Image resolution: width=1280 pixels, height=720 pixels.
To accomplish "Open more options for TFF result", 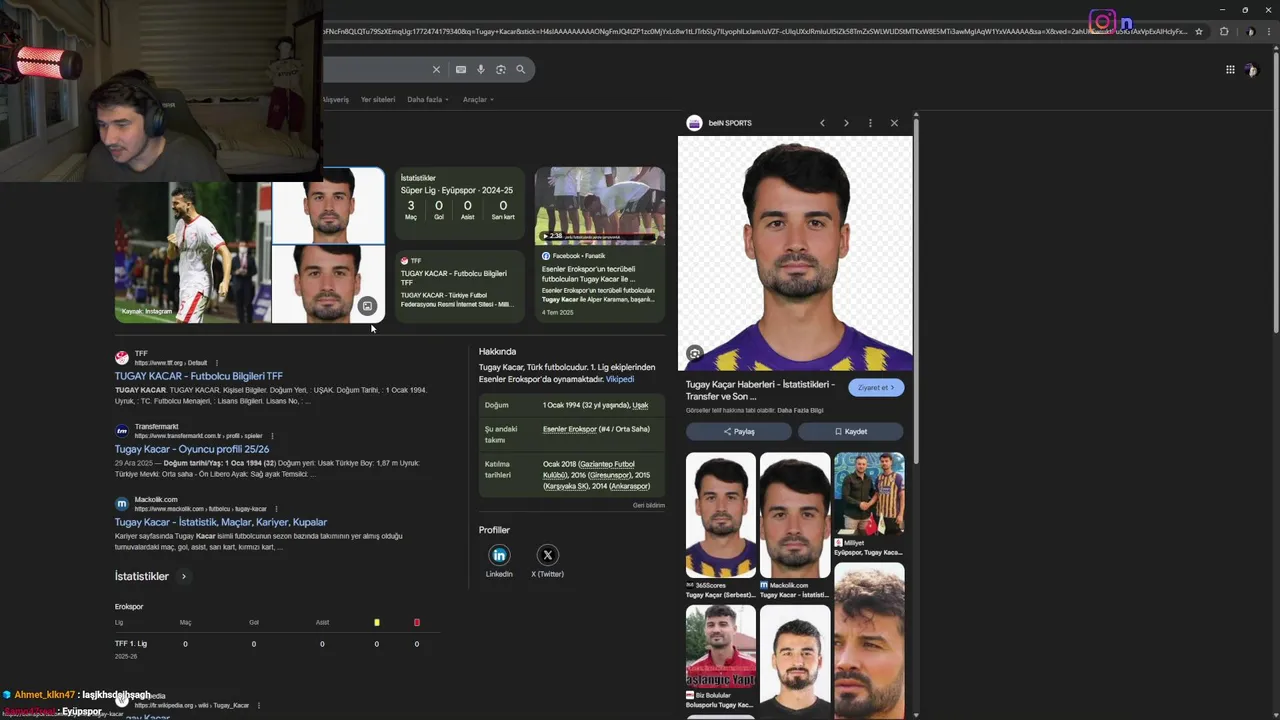I will (216, 363).
